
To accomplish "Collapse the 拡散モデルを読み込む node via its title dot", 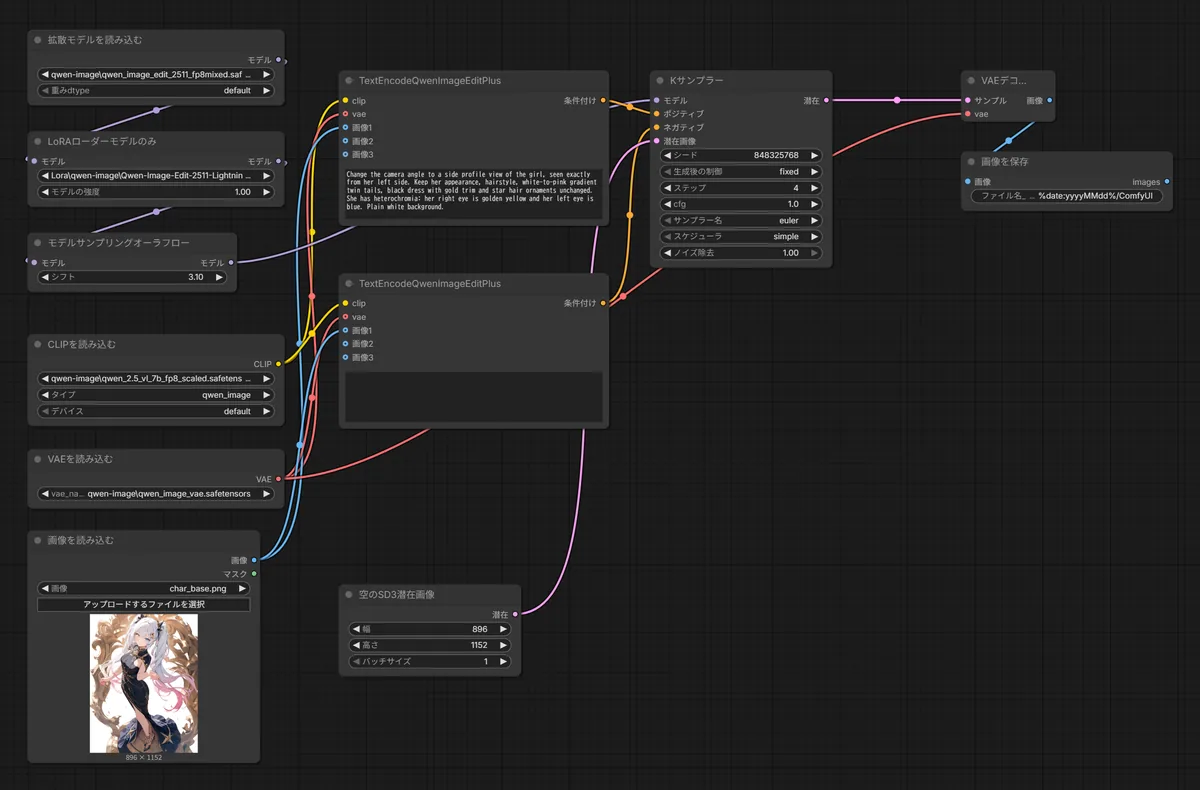I will (38, 40).
